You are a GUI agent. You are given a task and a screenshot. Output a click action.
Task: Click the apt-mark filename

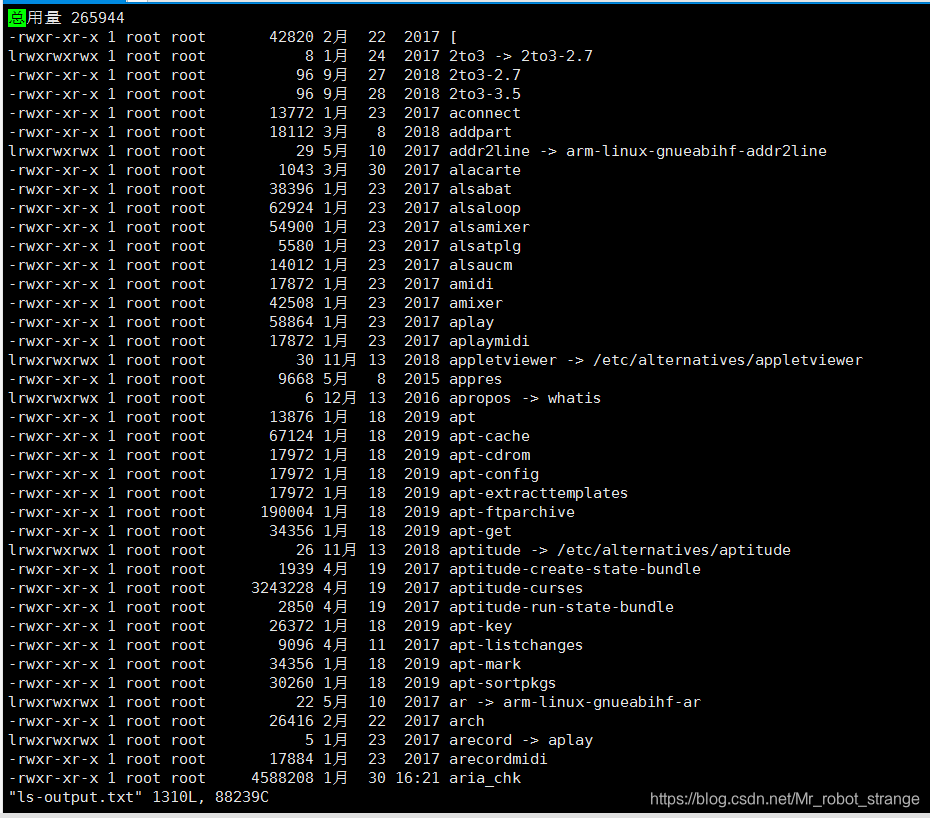tap(485, 664)
